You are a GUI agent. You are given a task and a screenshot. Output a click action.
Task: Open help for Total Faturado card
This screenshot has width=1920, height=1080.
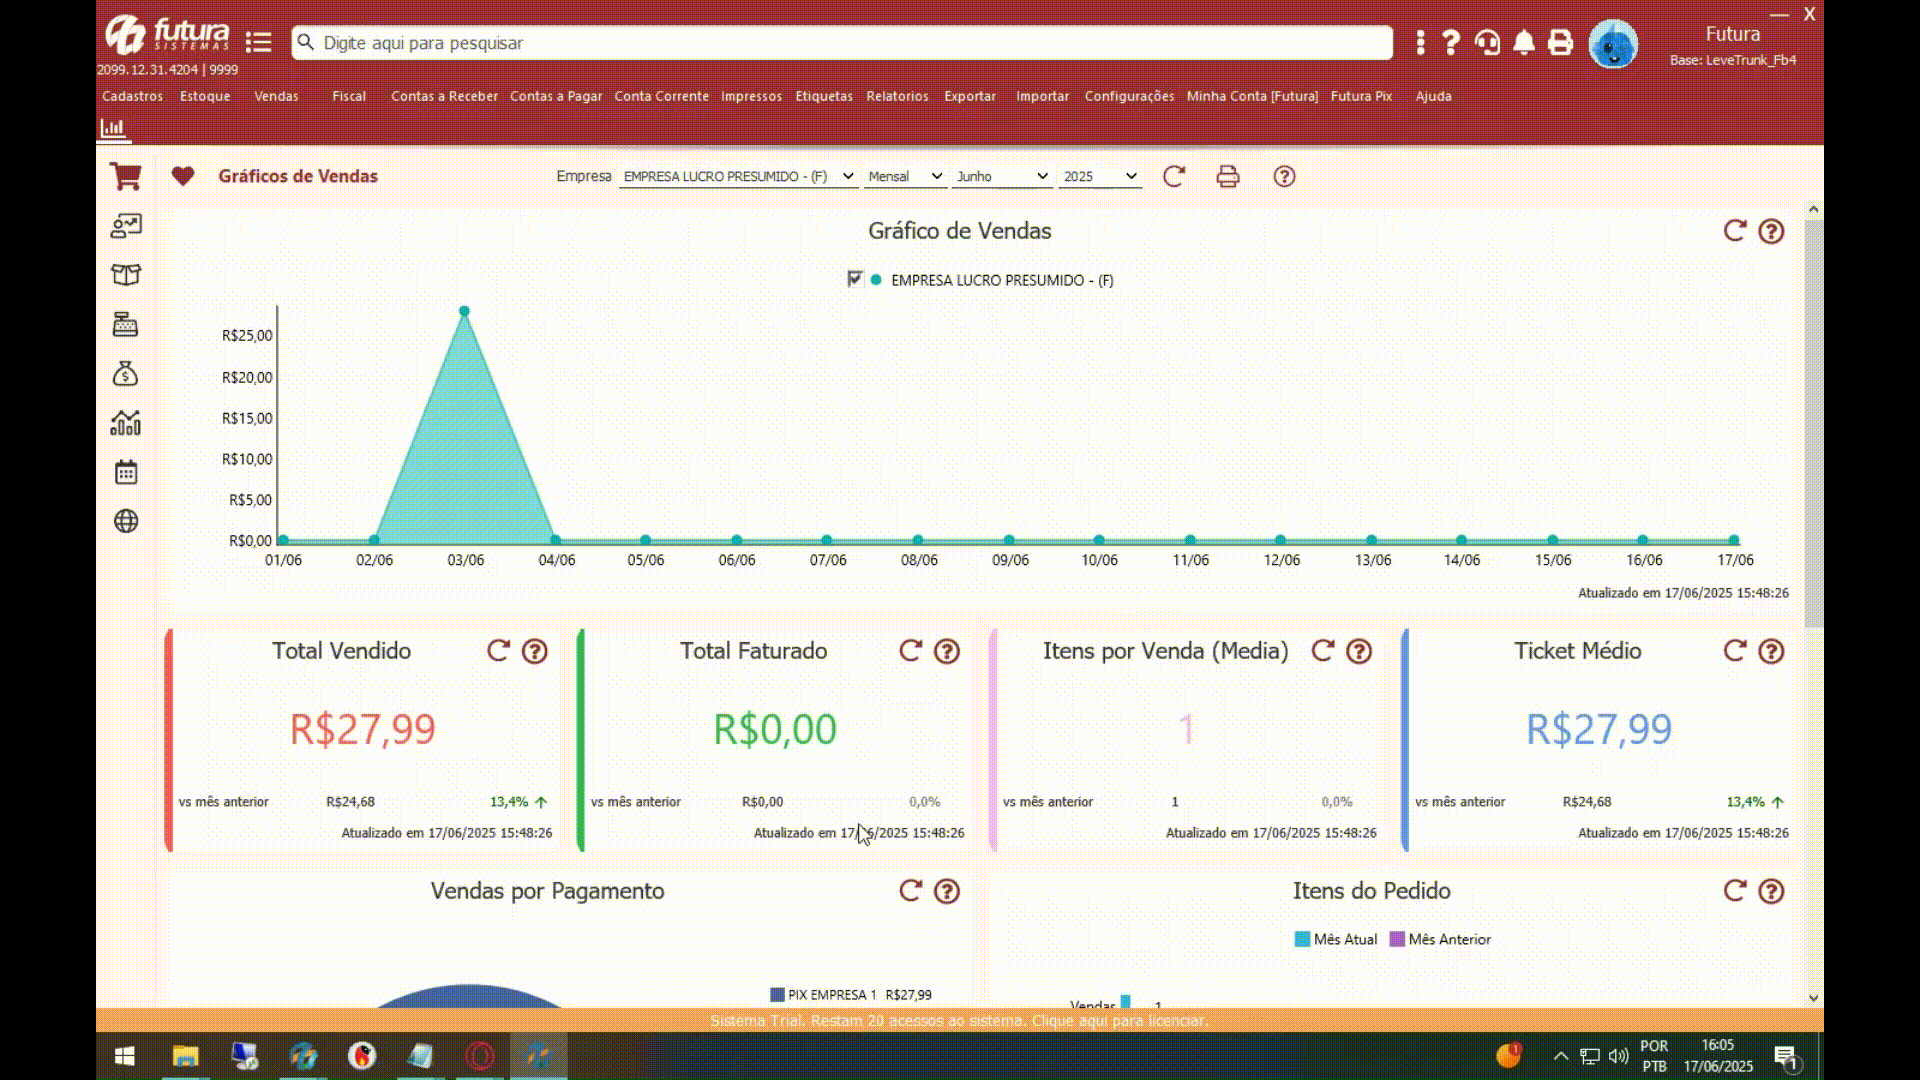[947, 651]
